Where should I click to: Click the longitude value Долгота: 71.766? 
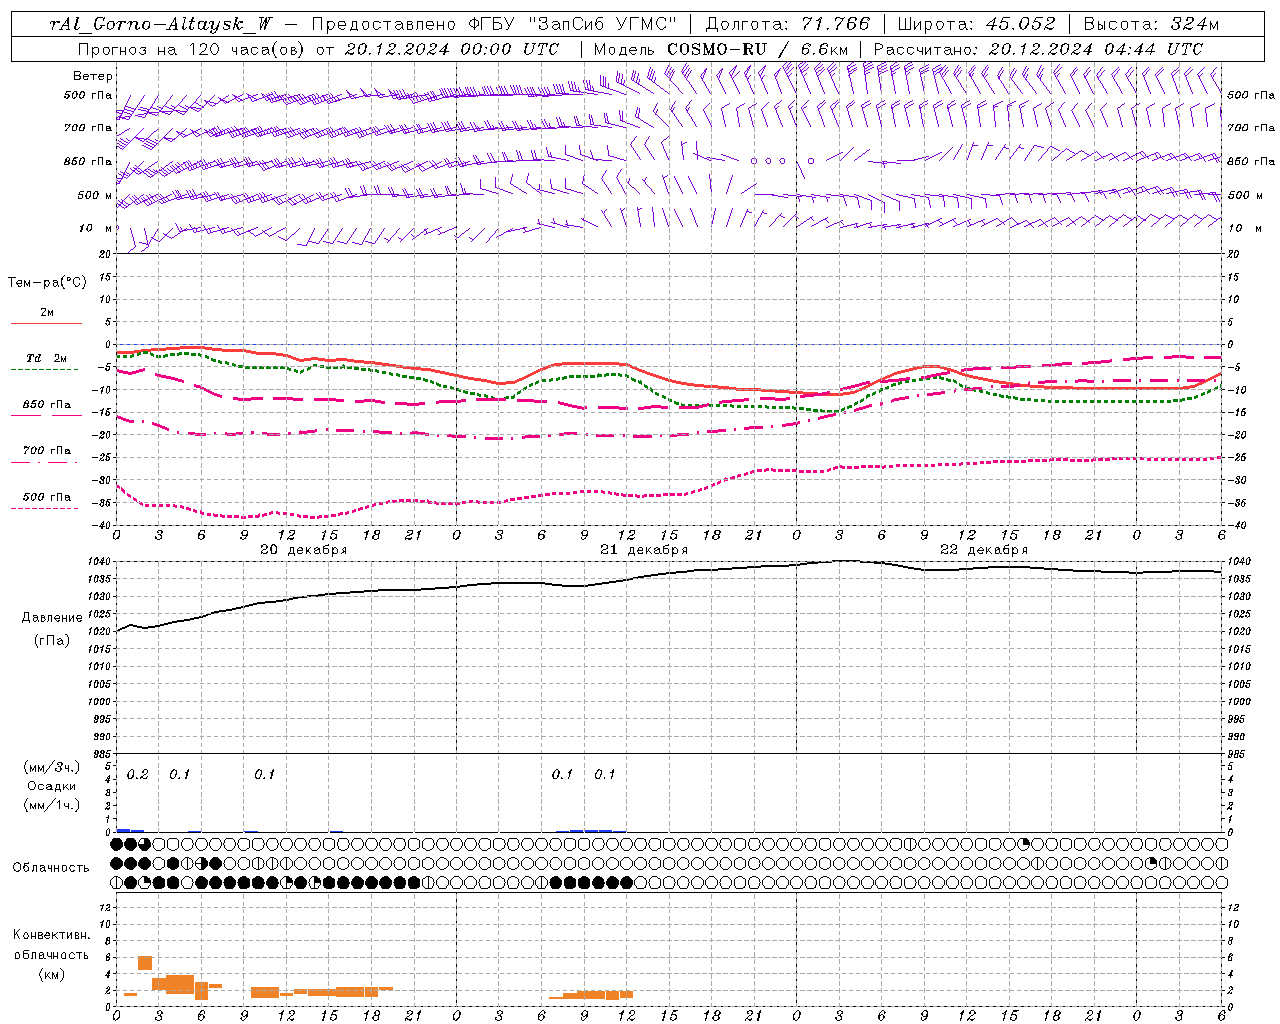[x=788, y=24]
